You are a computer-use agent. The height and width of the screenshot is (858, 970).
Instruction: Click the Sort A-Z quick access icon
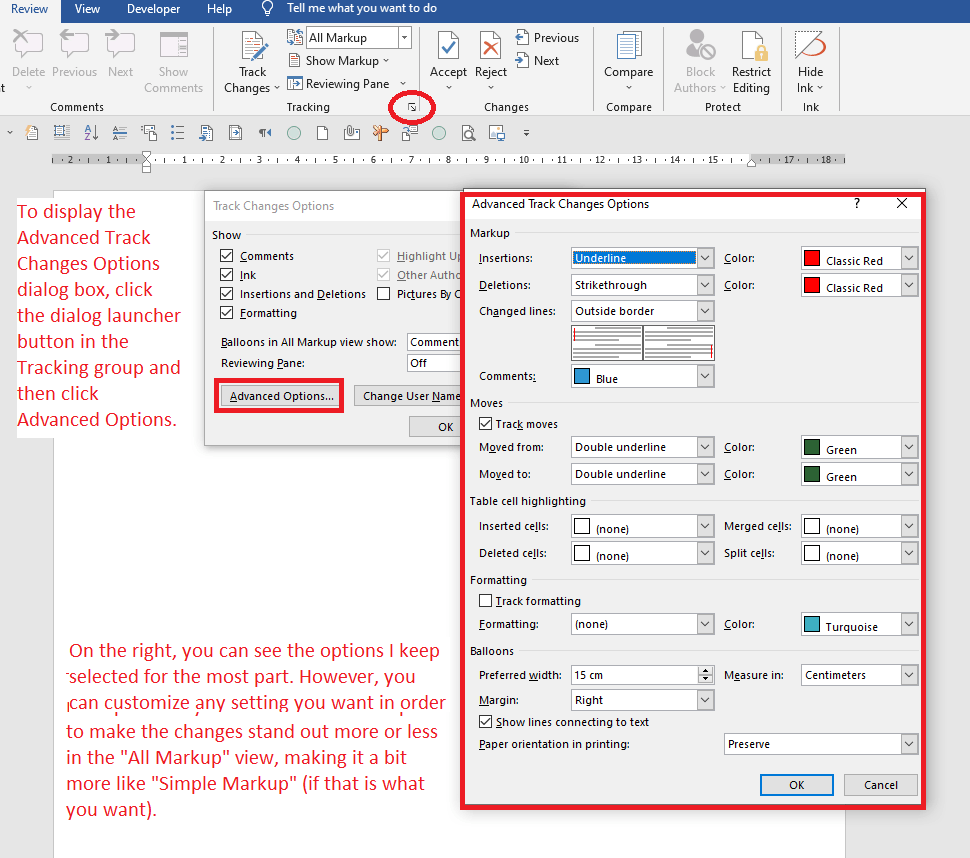point(91,132)
